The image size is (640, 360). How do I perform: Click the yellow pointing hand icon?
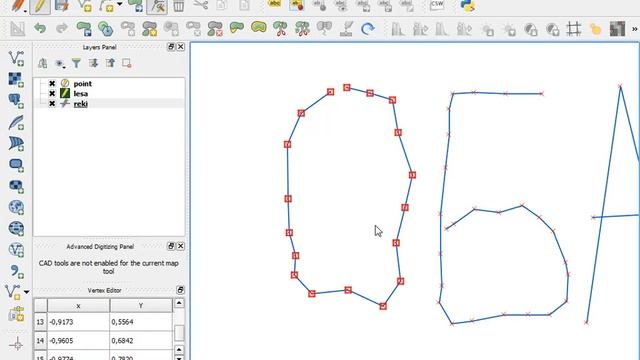pos(596,29)
